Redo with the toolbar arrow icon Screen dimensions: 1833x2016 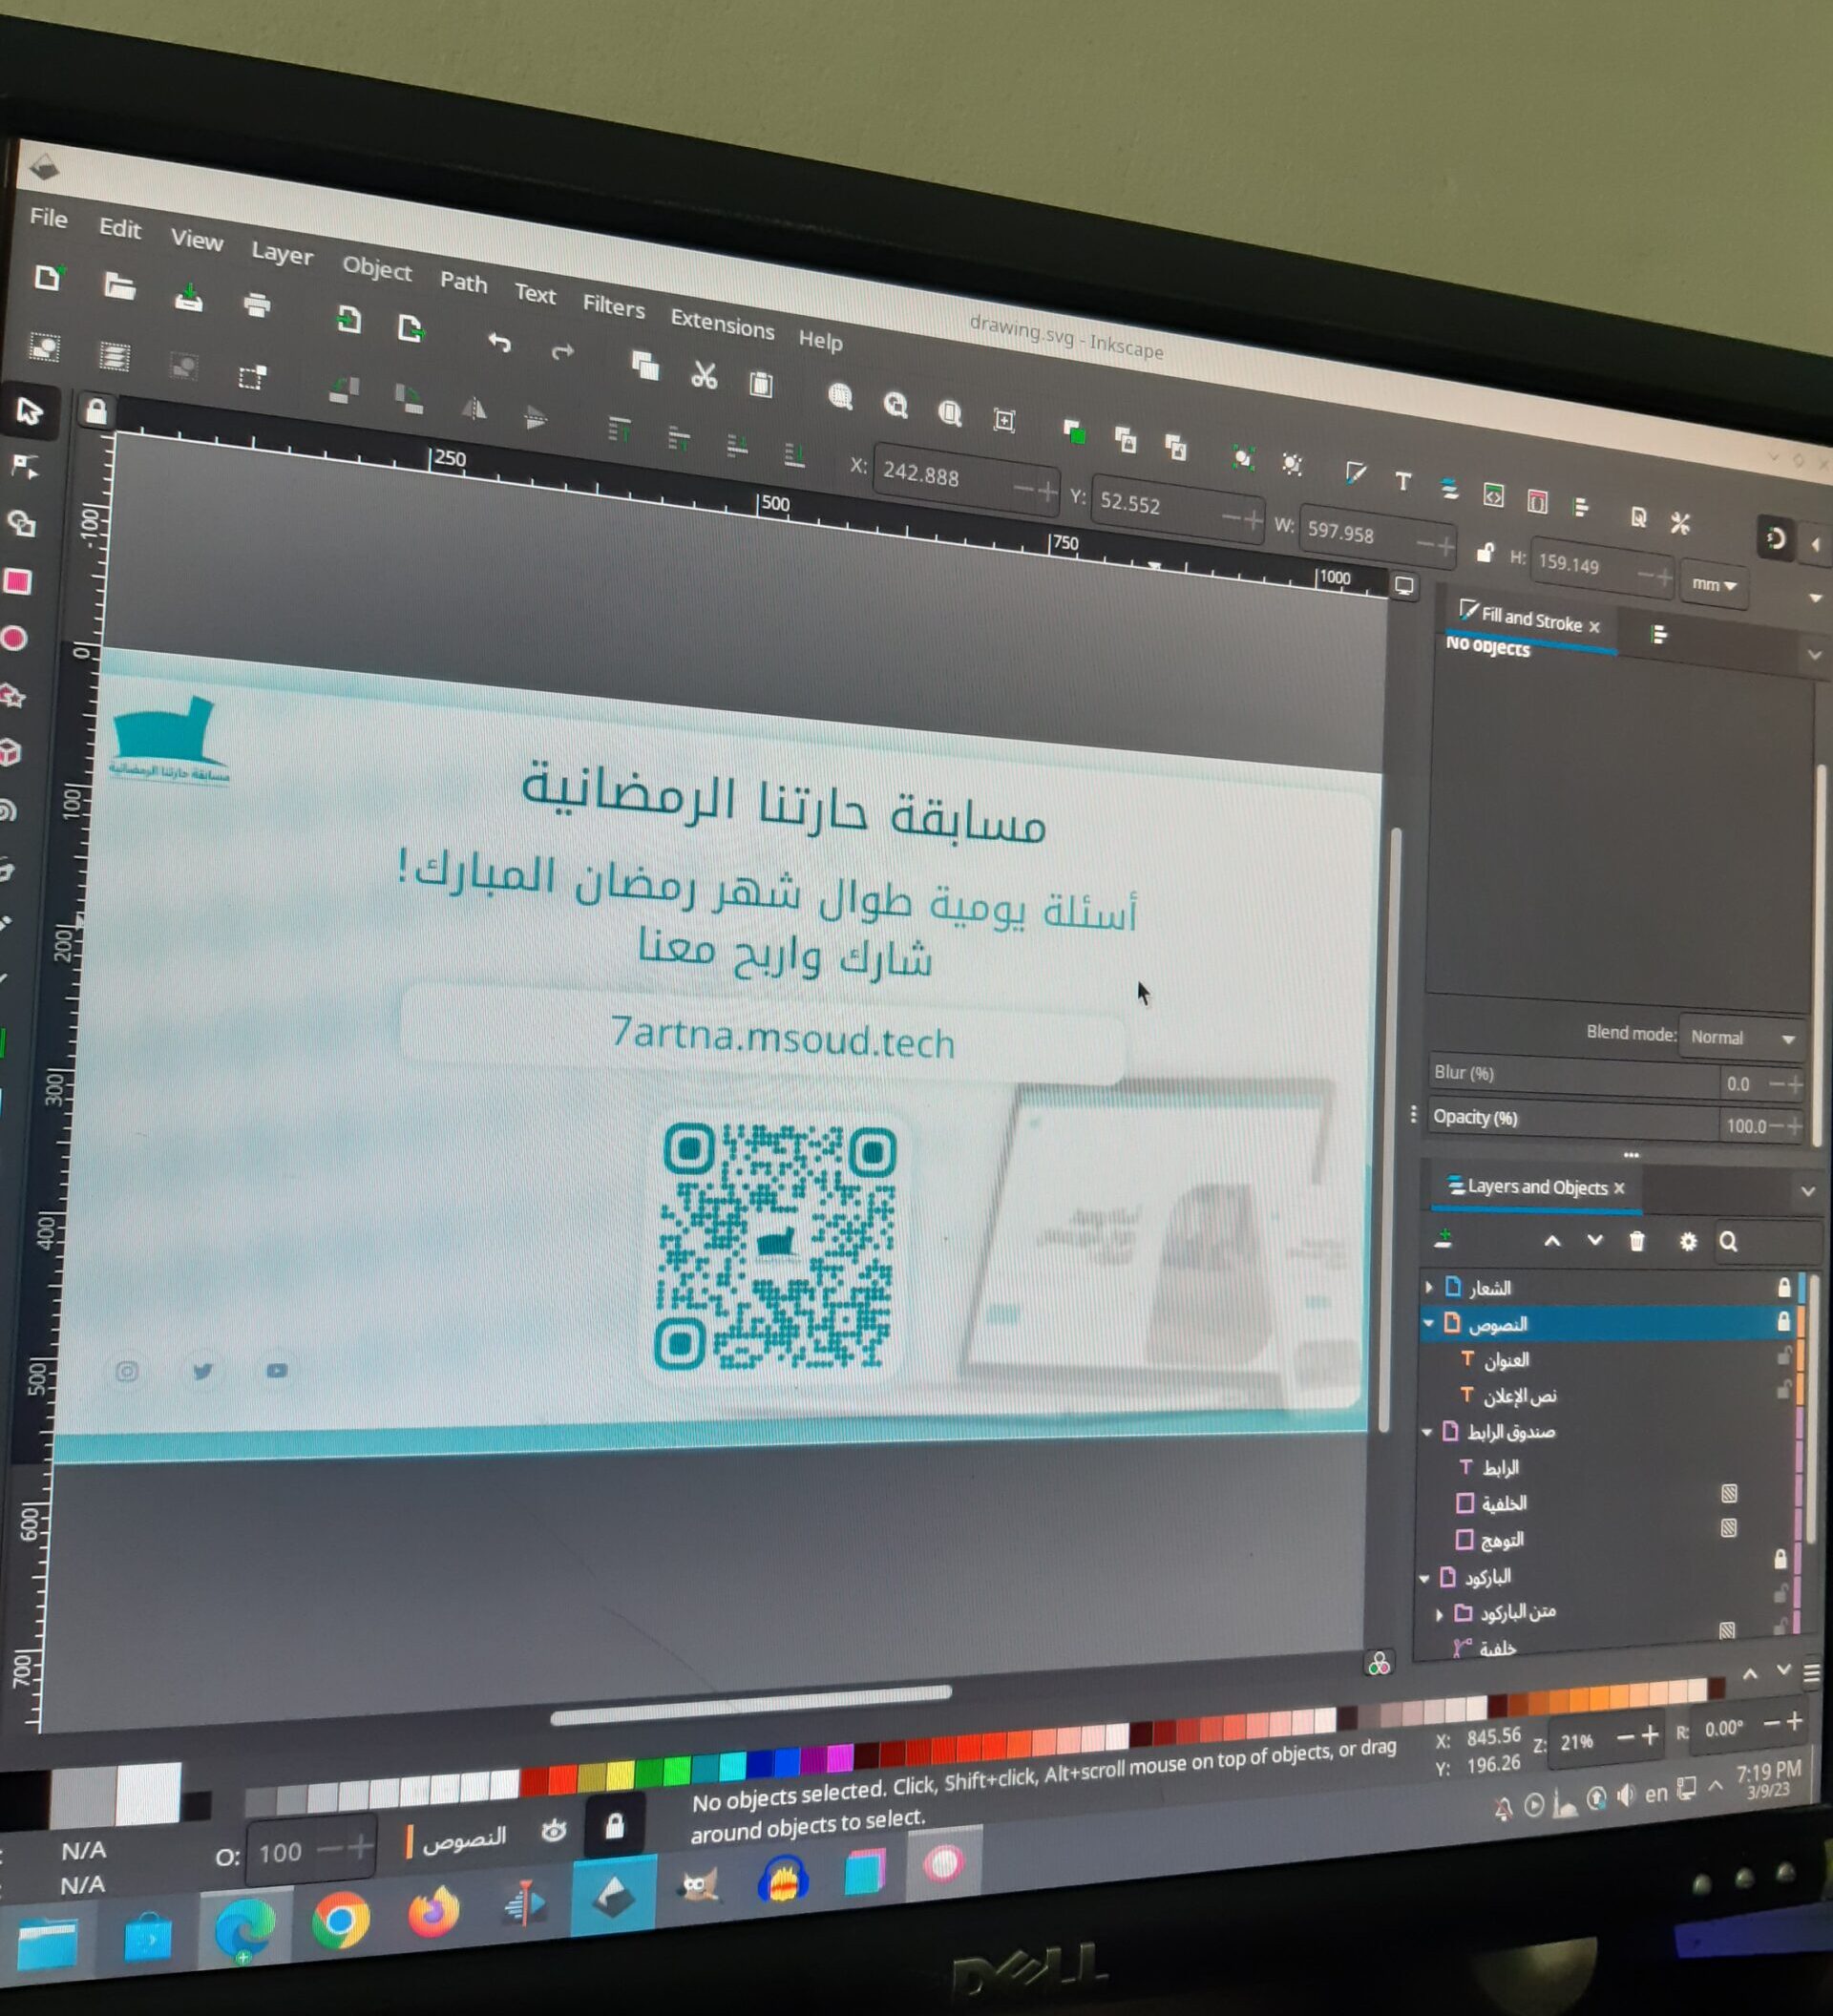click(563, 351)
